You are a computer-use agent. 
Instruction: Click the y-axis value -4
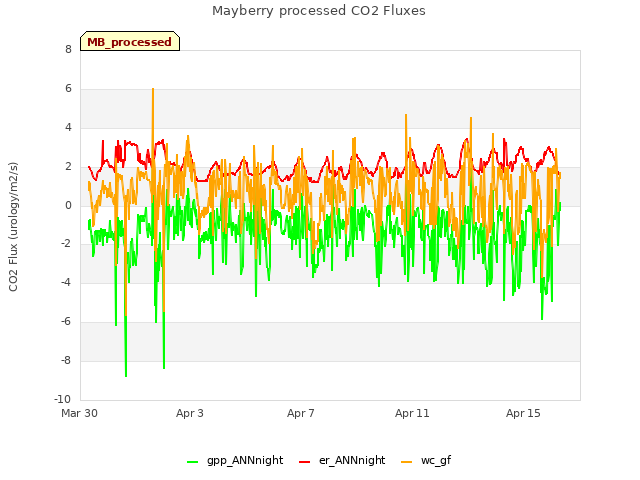click(x=66, y=282)
